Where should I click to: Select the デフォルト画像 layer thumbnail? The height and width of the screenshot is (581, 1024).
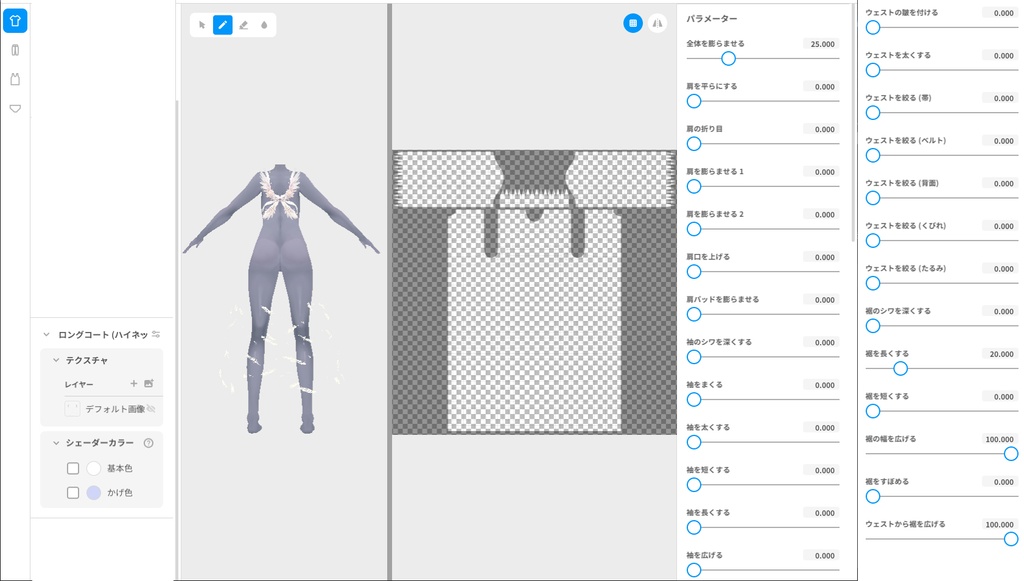(72, 409)
